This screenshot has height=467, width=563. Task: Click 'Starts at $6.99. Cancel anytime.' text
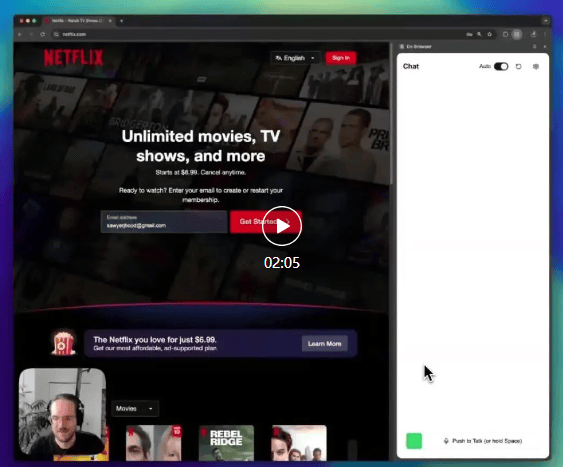201,173
